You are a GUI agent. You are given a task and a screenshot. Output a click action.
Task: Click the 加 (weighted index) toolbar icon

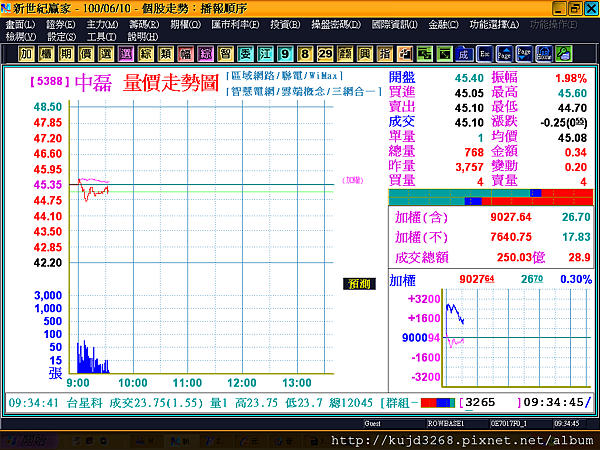[26, 54]
